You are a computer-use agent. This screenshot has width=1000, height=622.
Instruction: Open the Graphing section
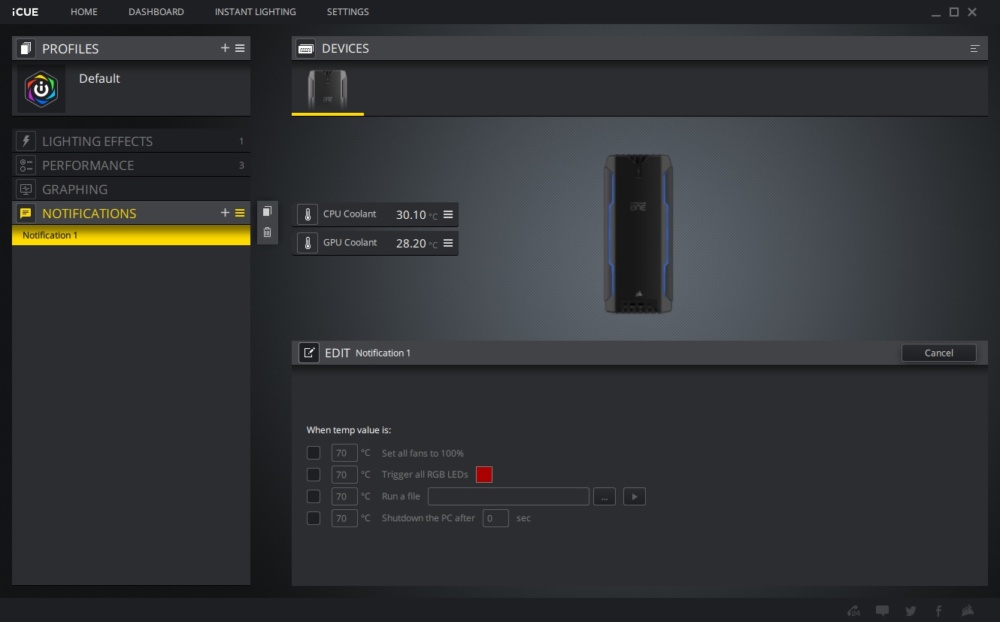click(x=131, y=189)
